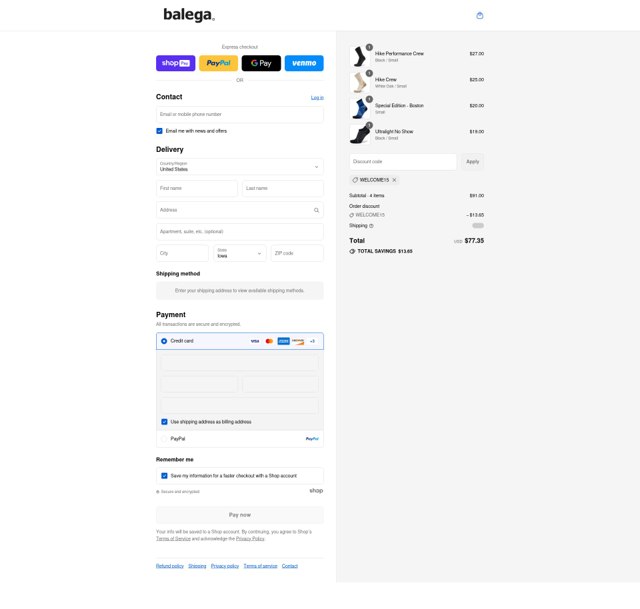Click the Subtotal $91.00 value

tap(477, 196)
